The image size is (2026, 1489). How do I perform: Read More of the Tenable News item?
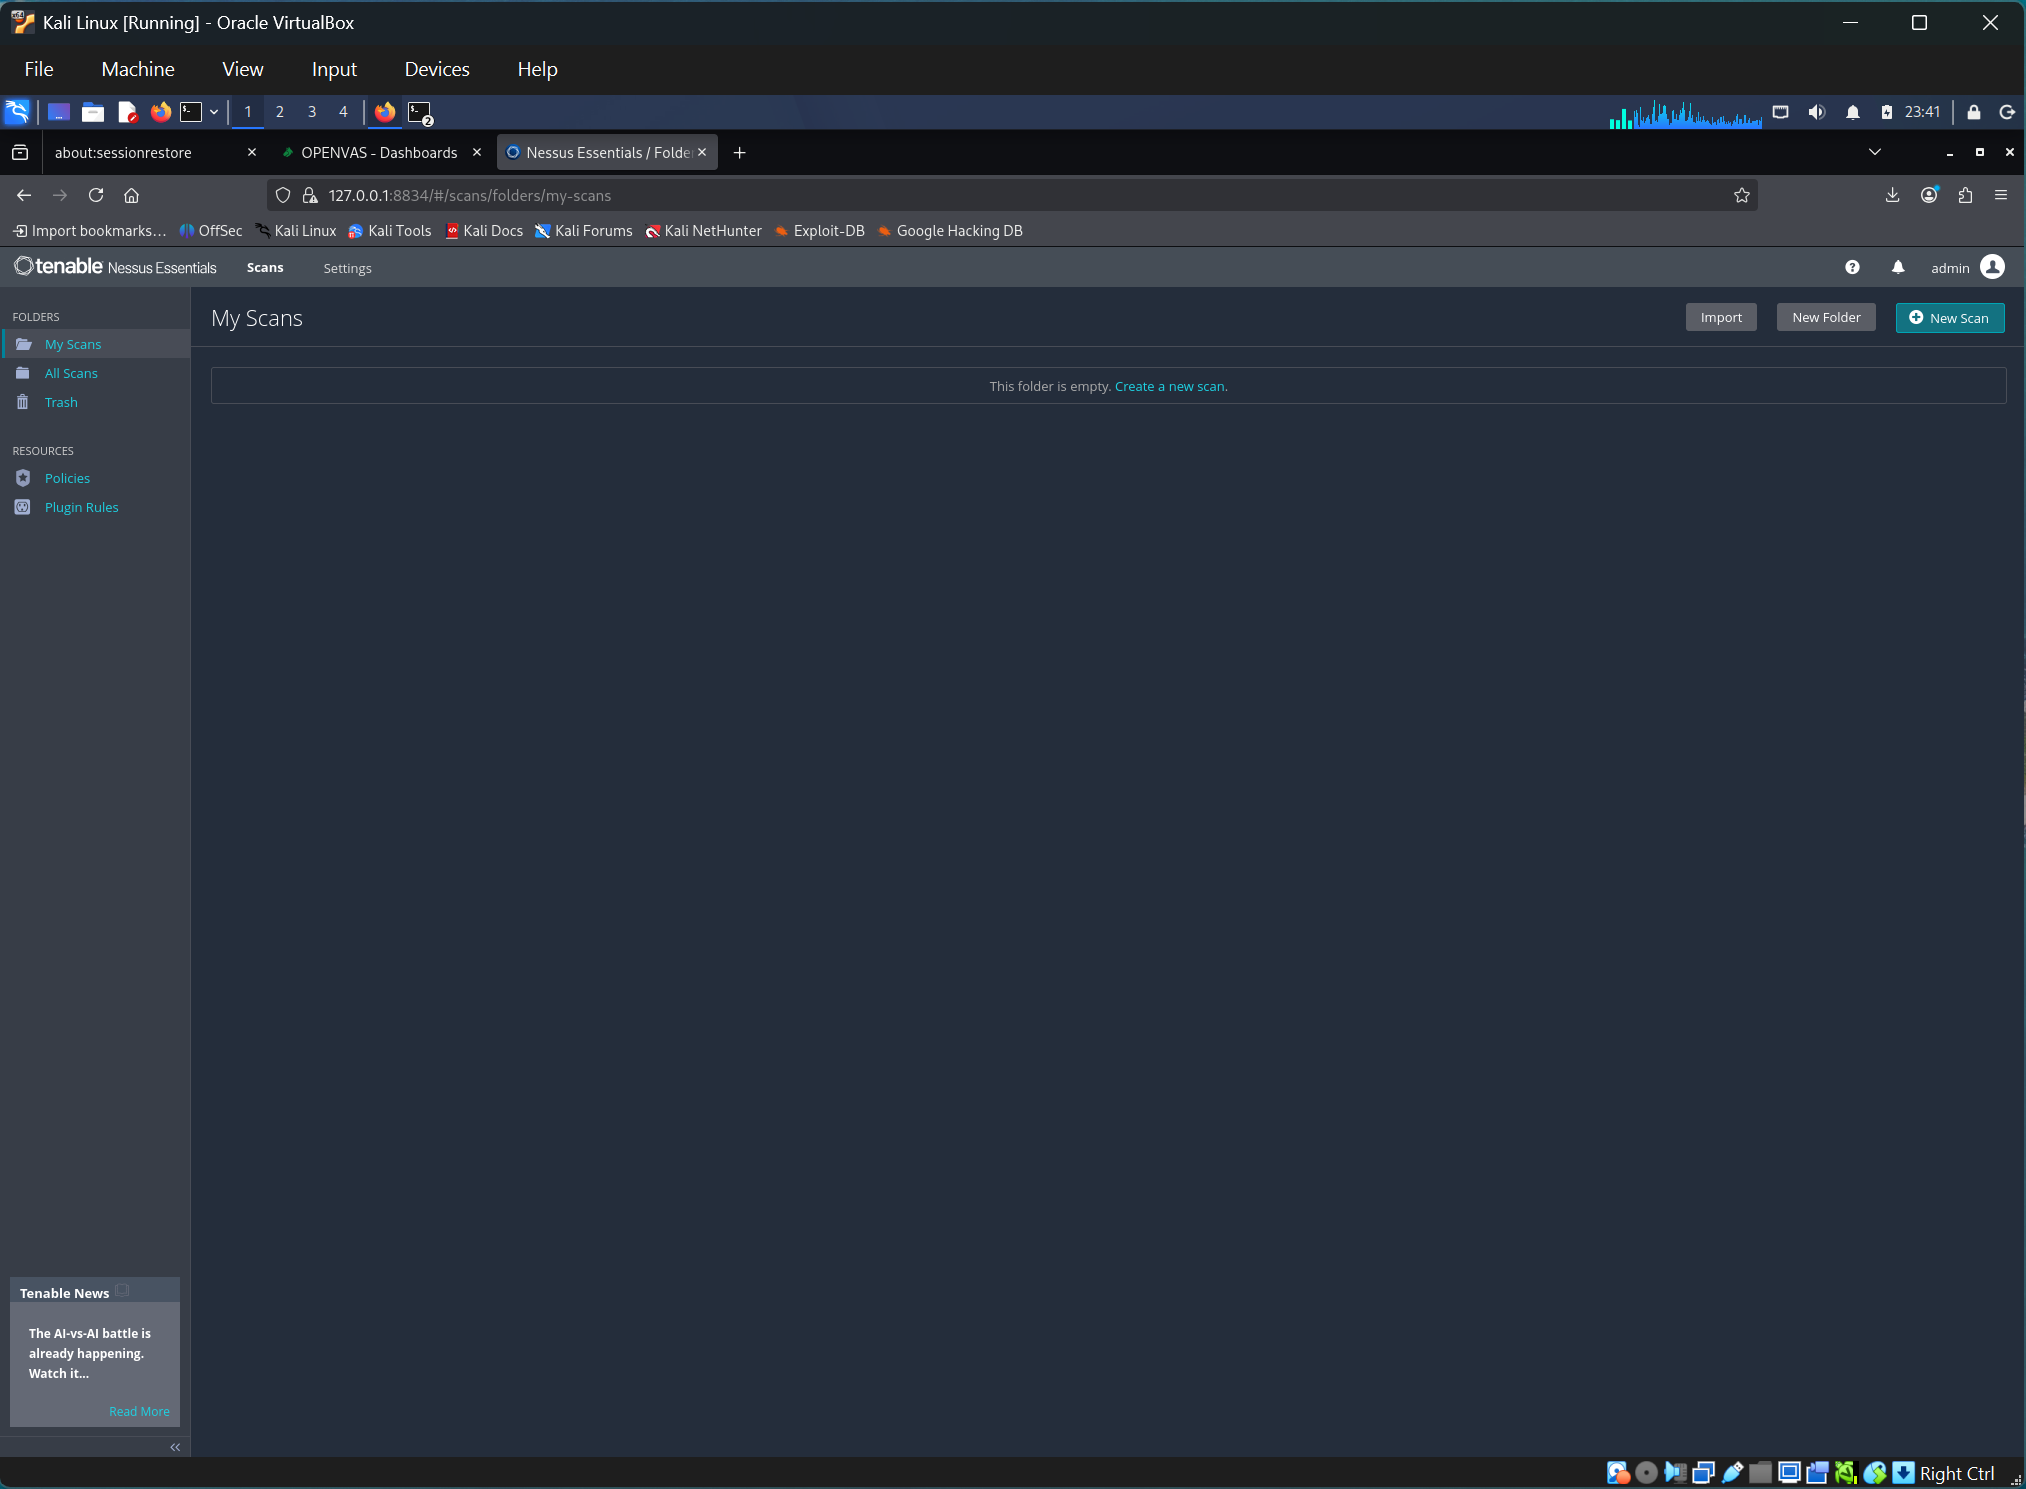point(139,1411)
